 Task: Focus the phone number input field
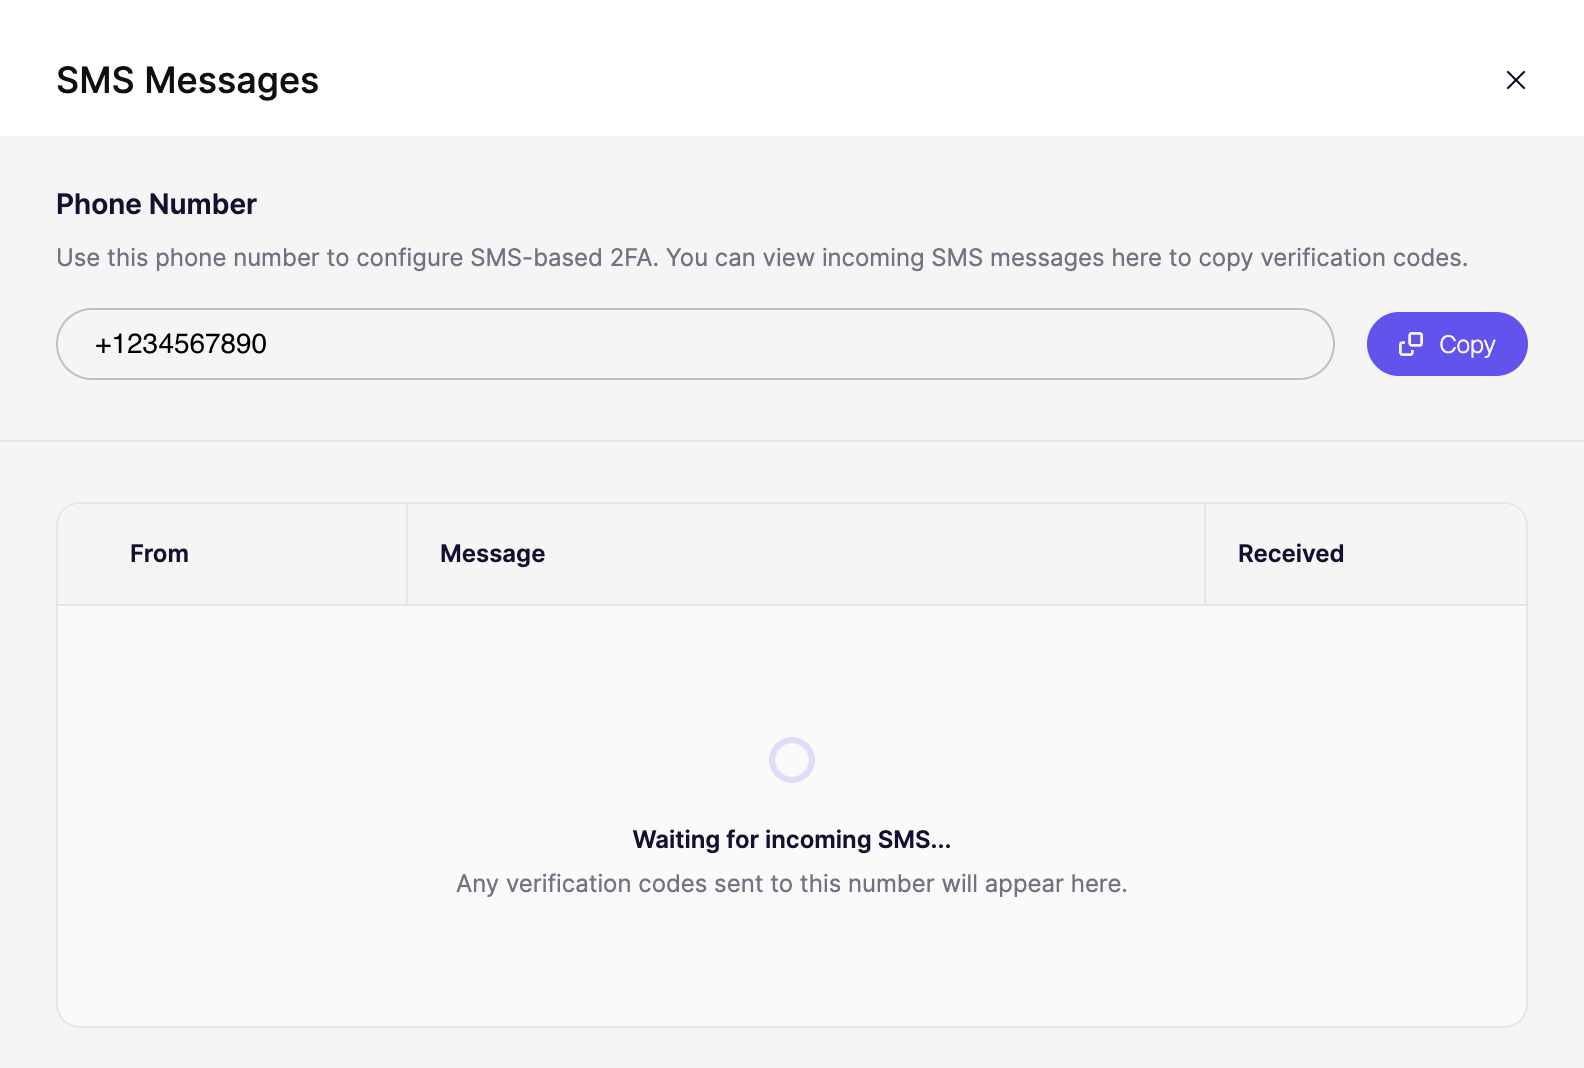(694, 344)
